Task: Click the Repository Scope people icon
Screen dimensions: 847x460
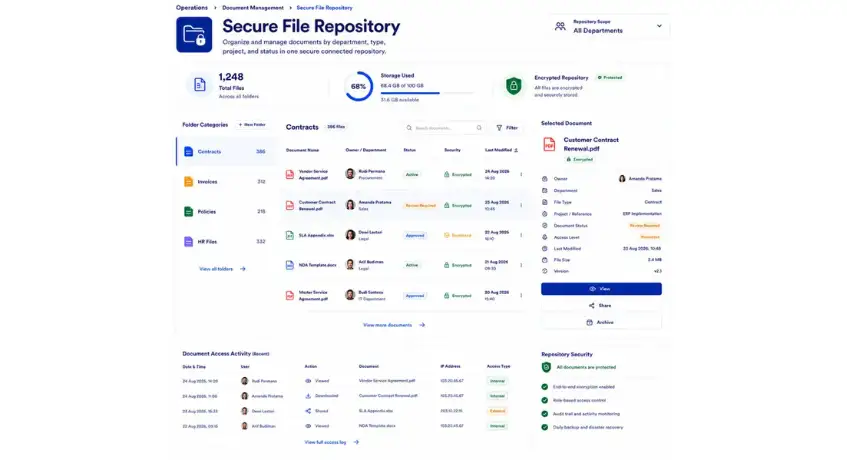Action: coord(560,26)
